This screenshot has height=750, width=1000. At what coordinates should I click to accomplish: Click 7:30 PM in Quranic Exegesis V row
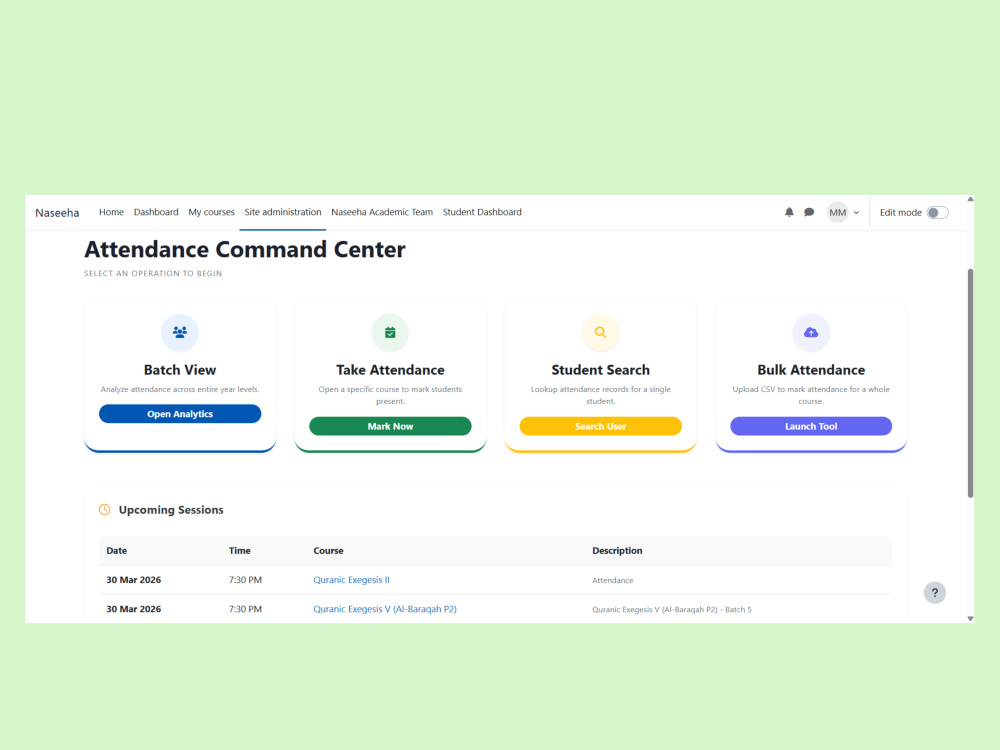246,609
